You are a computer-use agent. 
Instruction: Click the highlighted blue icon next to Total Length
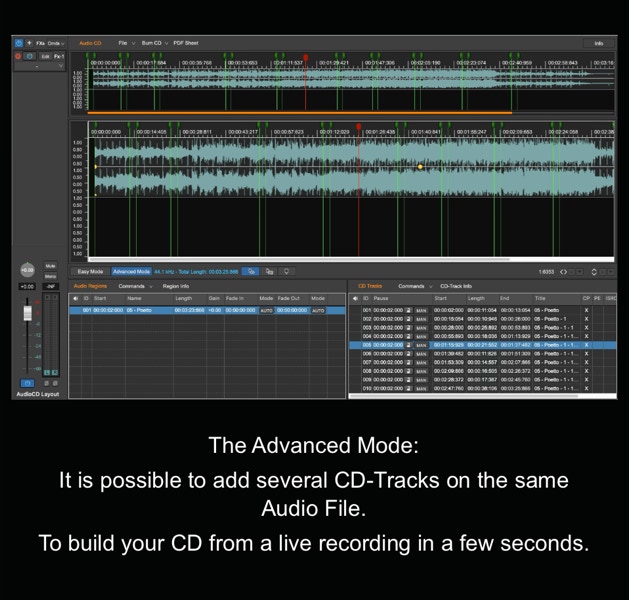click(x=252, y=271)
